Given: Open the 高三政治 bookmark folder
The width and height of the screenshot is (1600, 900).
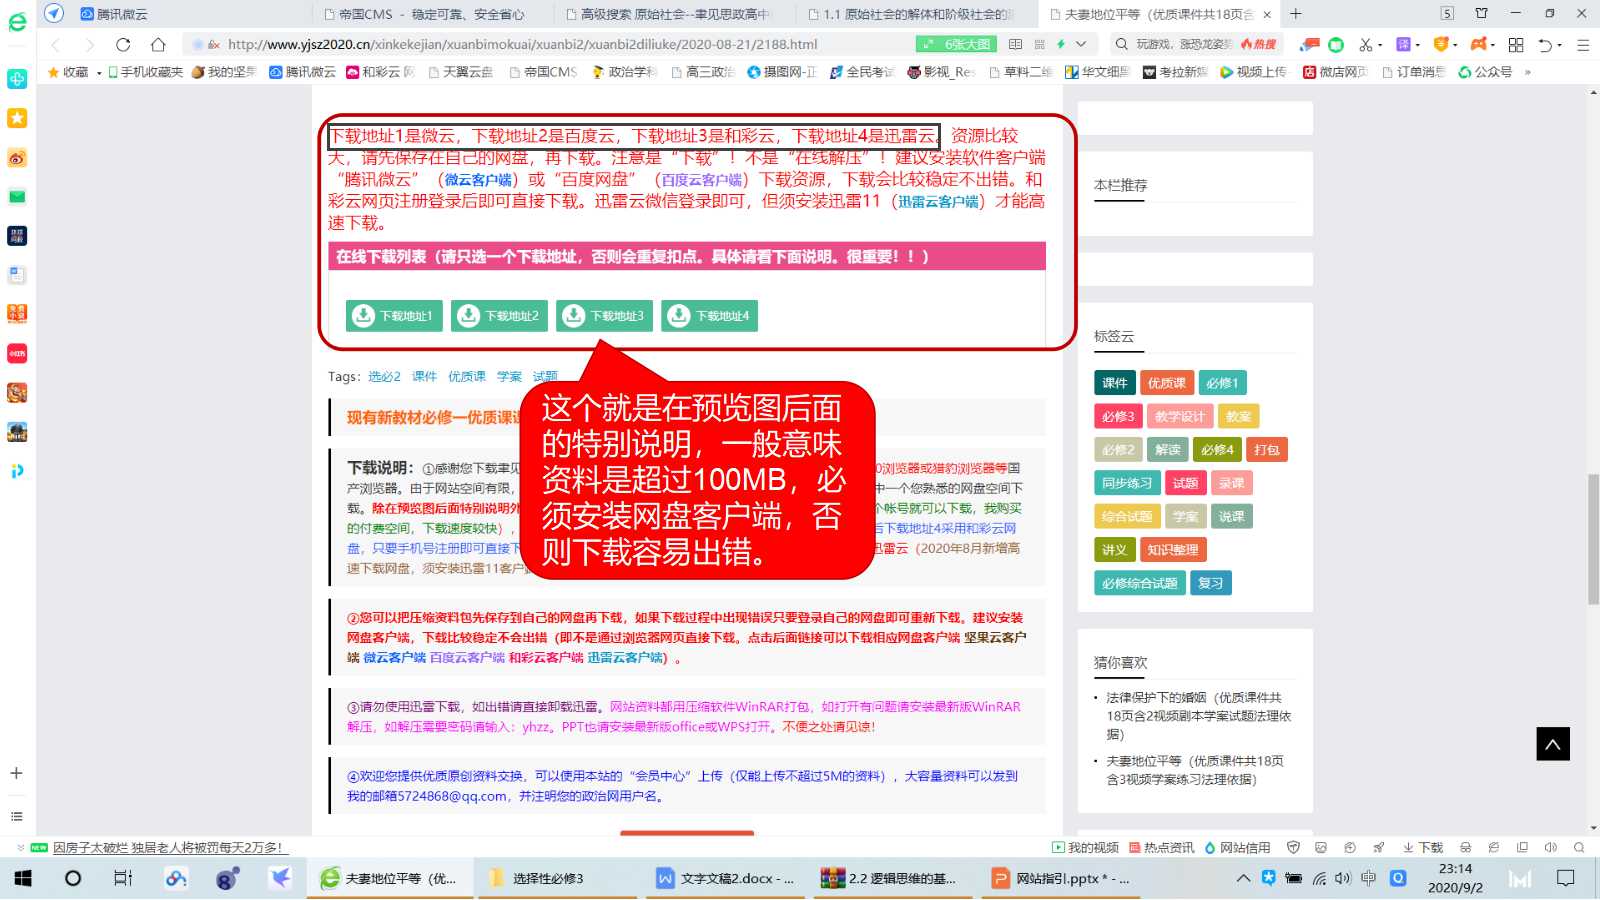Looking at the screenshot, I should coord(703,72).
